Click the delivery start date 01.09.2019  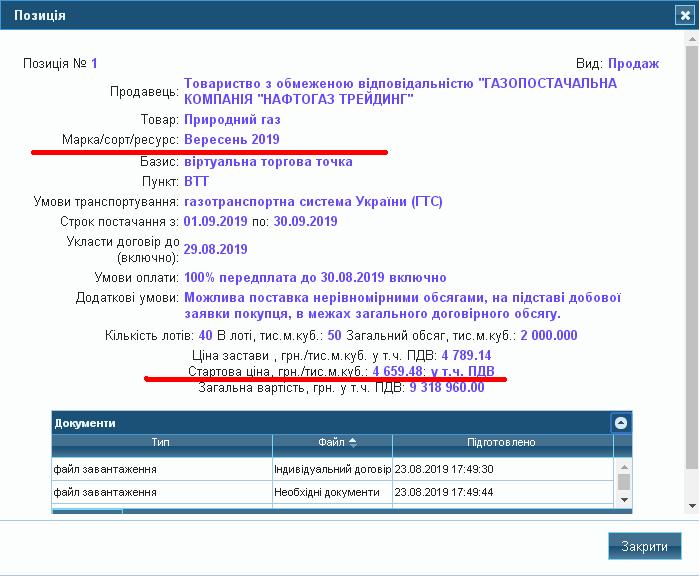215,221
